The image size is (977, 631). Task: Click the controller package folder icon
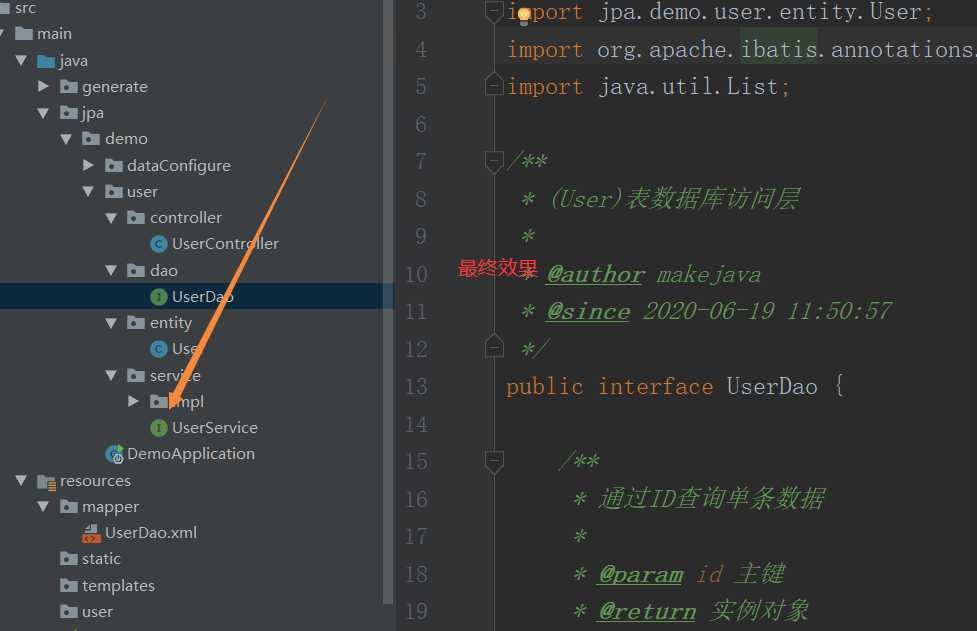136,217
